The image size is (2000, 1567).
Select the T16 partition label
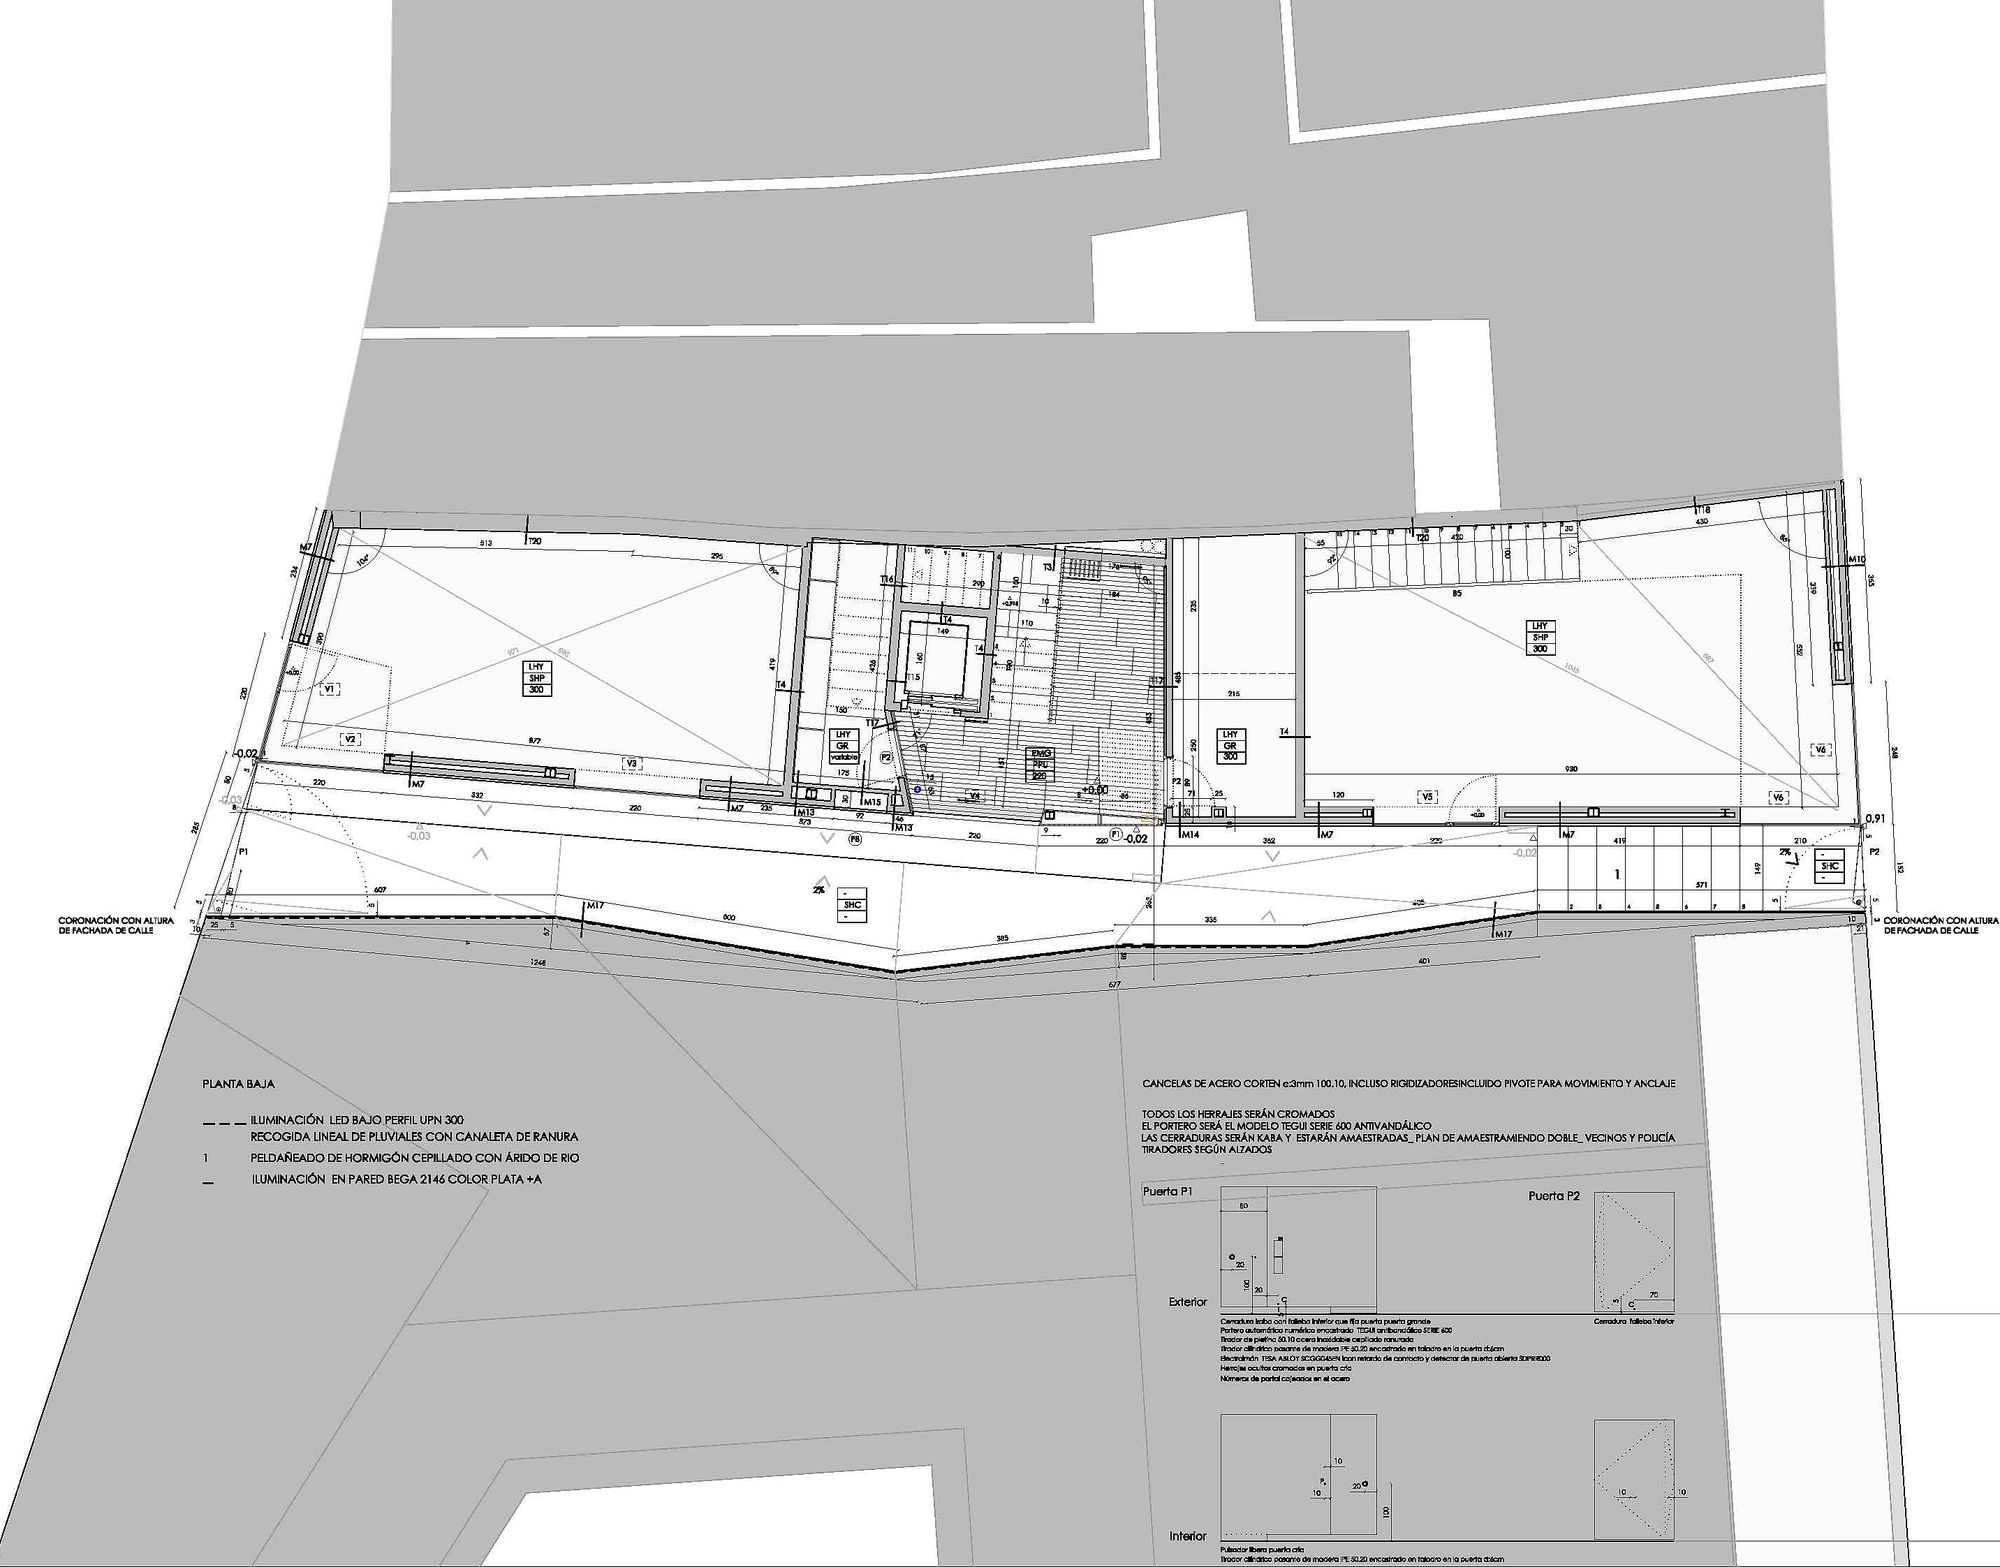[886, 580]
